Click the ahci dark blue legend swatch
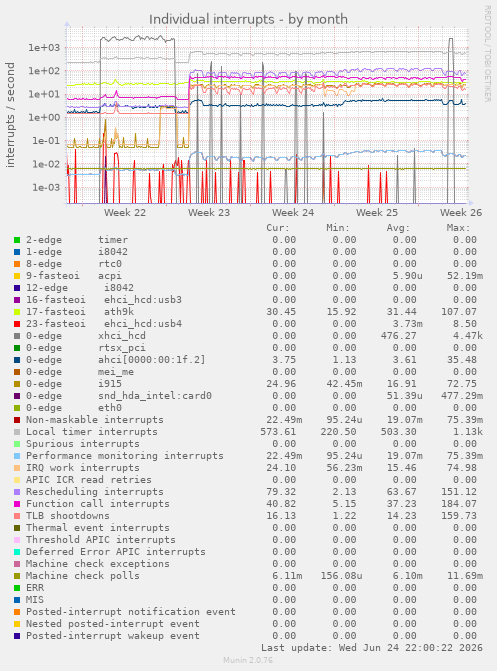The width and height of the screenshot is (497, 671). click(x=17, y=360)
